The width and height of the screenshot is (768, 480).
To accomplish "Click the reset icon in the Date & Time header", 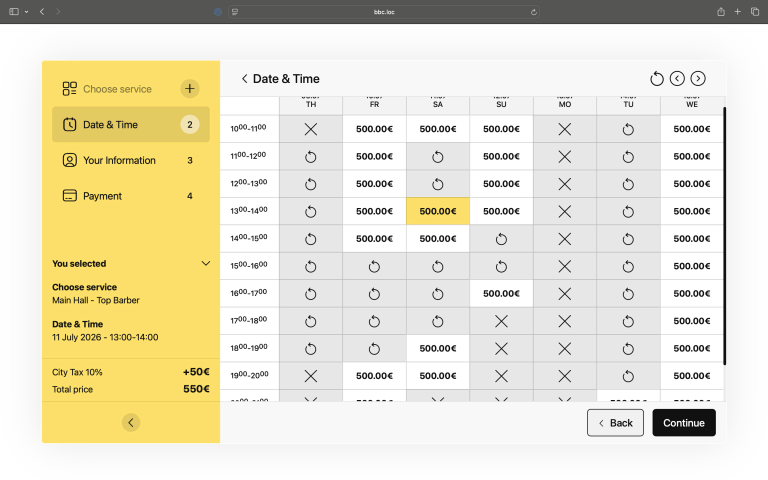I will pos(656,78).
